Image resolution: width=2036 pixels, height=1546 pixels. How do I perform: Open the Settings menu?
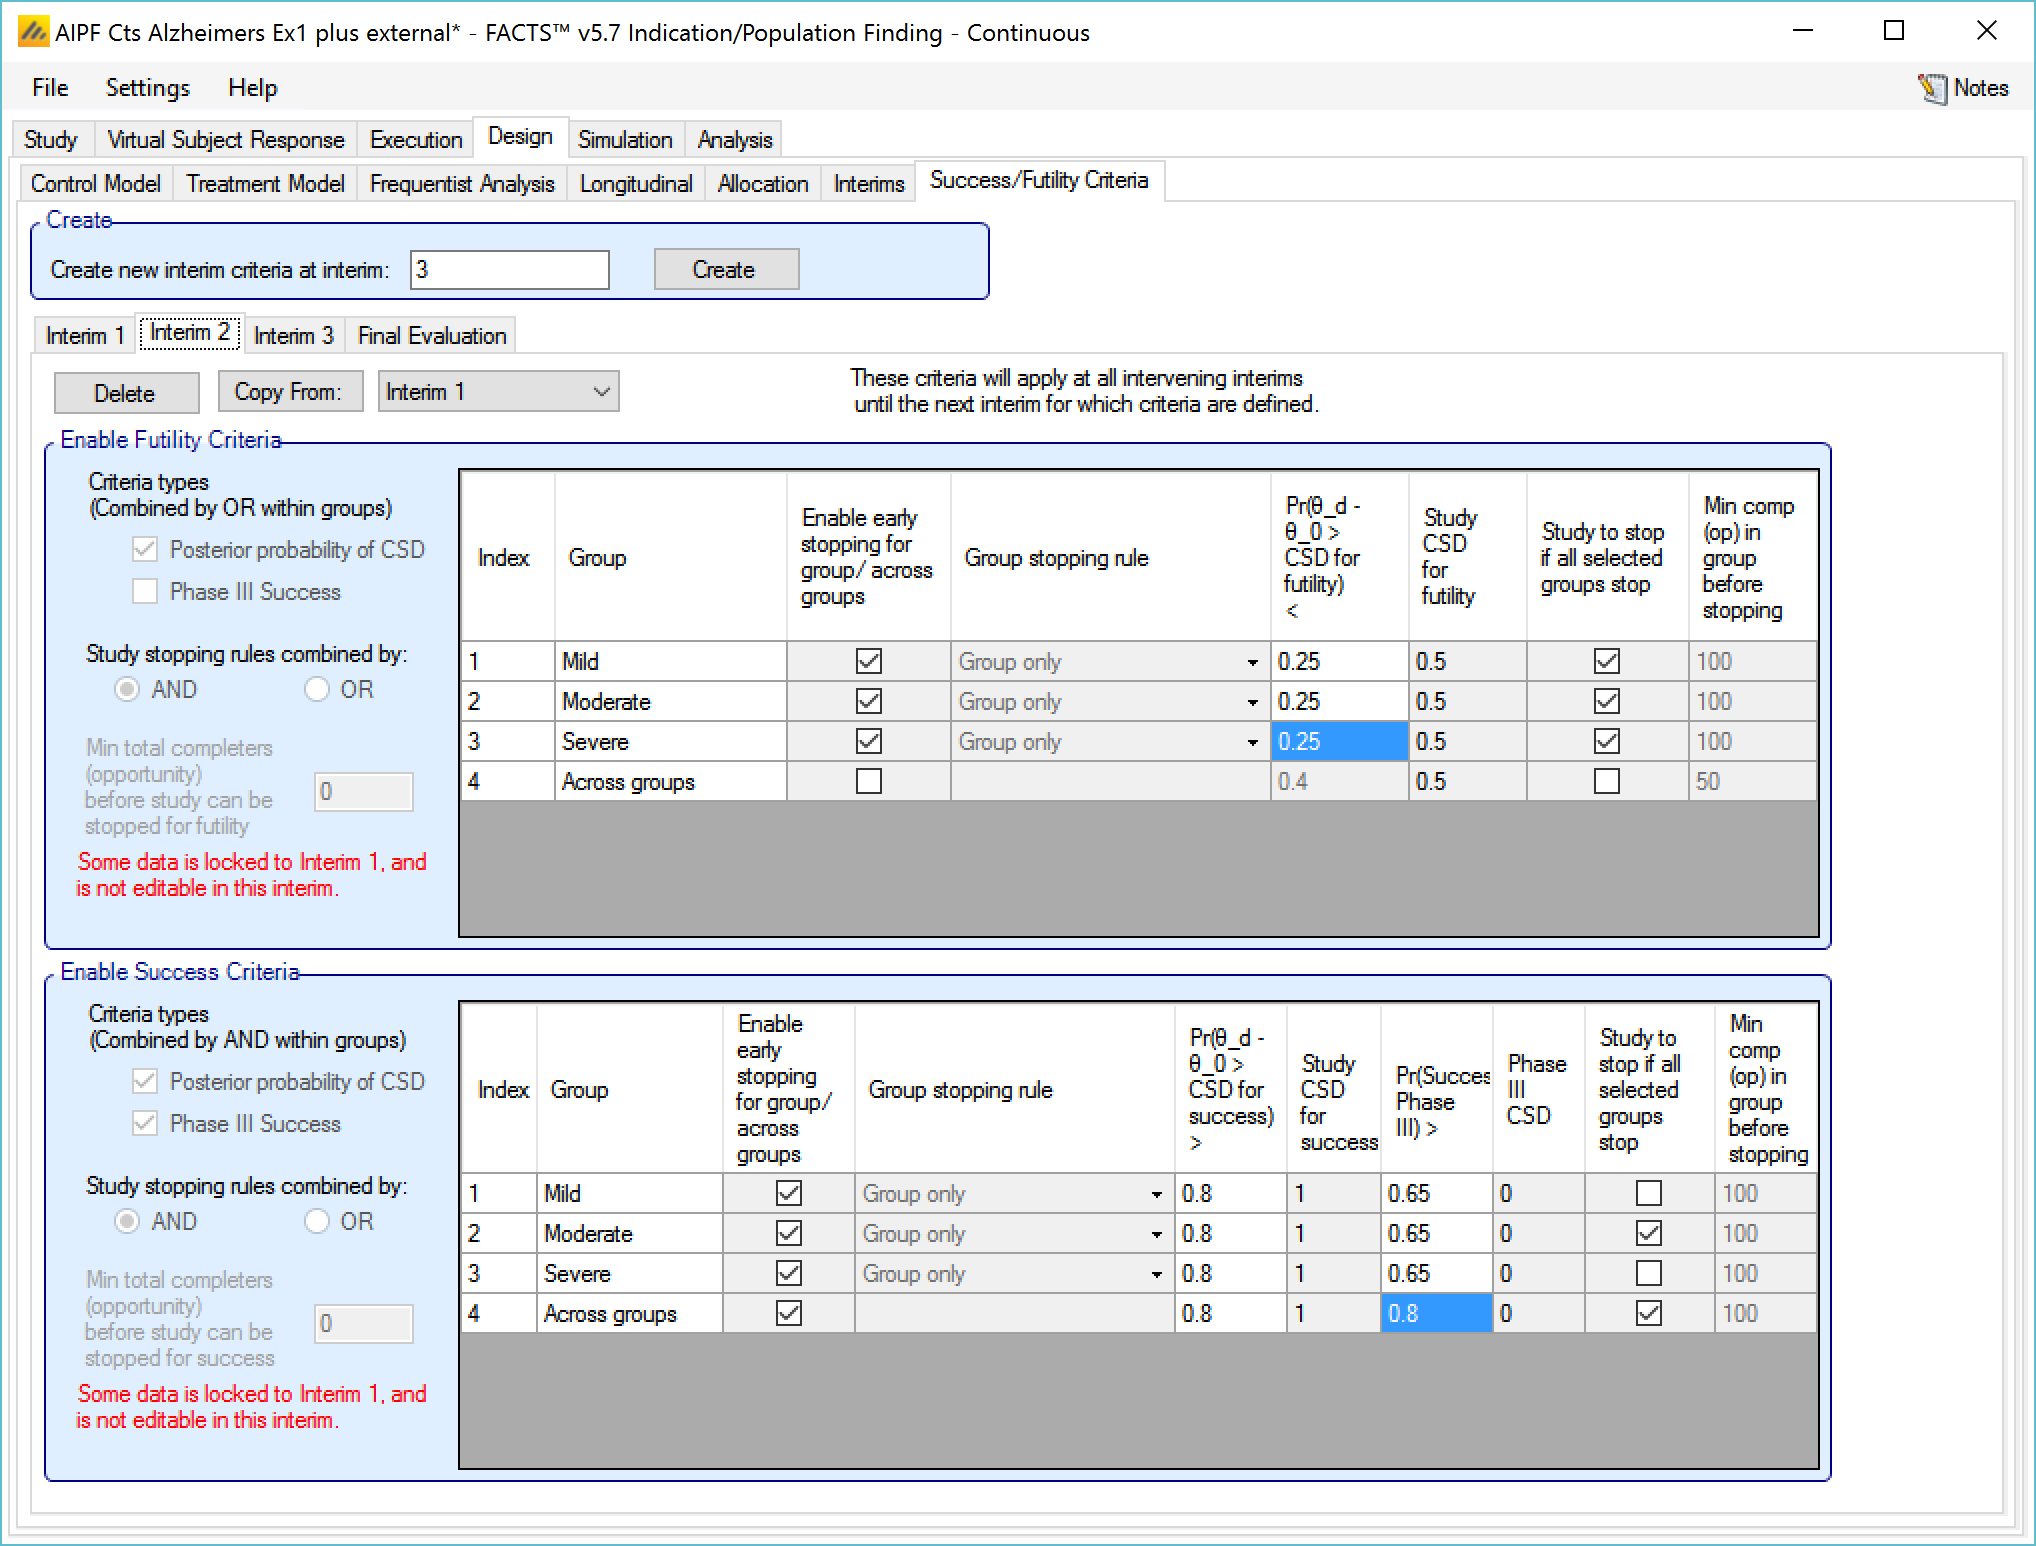point(147,88)
